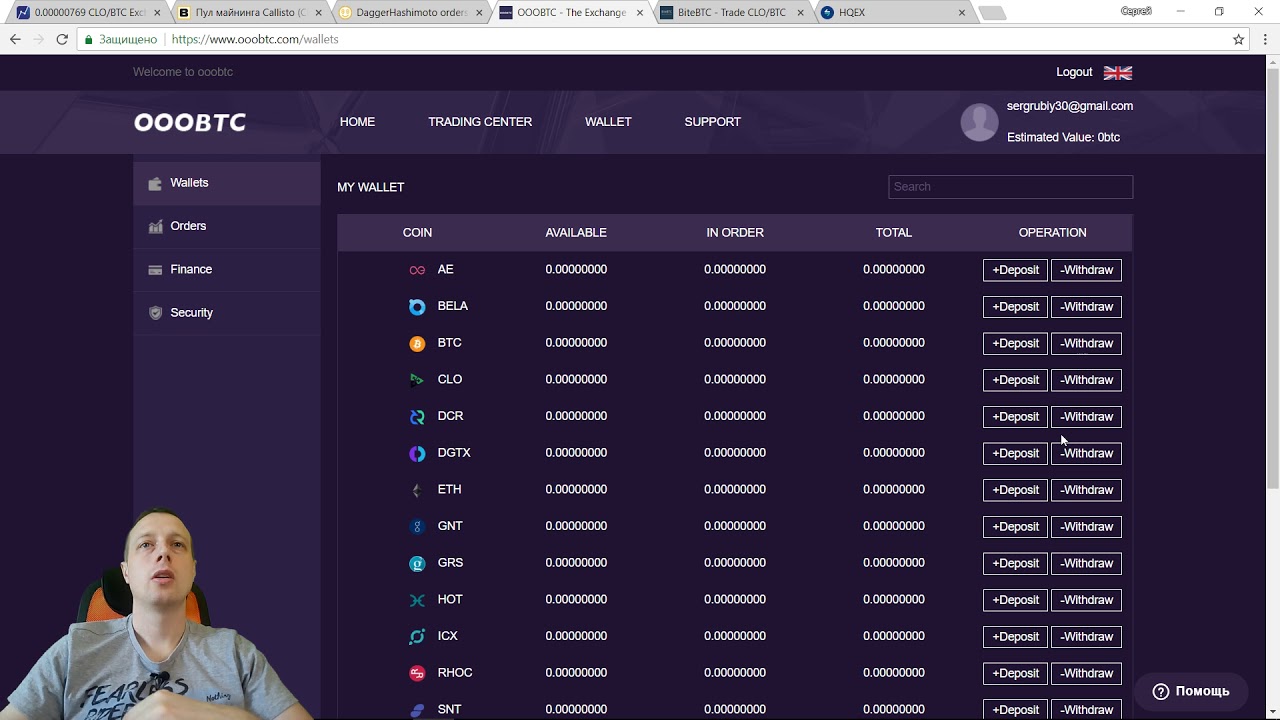Open the SUPPORT menu item
The width and height of the screenshot is (1280, 720).
[712, 122]
